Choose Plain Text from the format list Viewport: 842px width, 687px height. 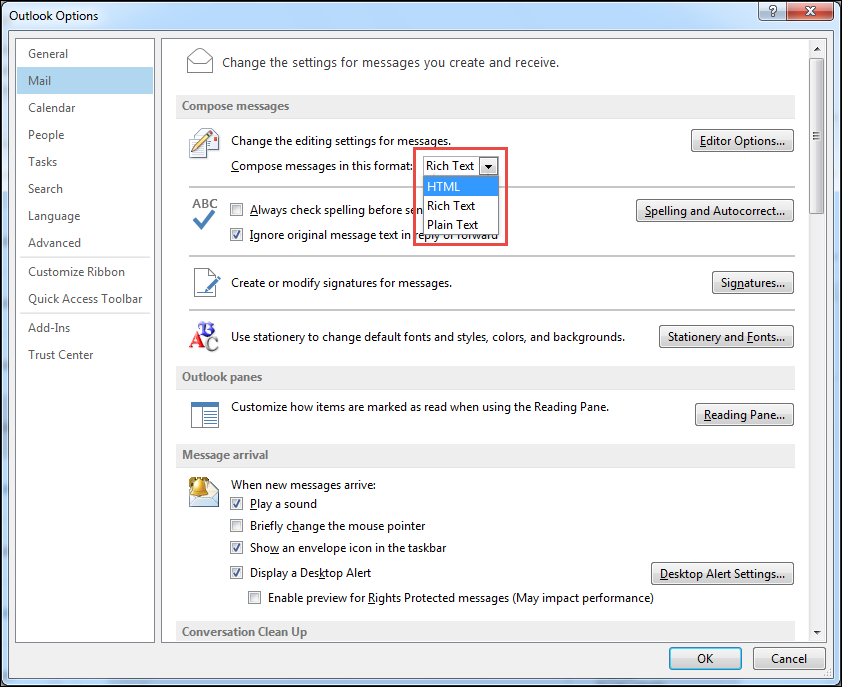pyautogui.click(x=461, y=225)
